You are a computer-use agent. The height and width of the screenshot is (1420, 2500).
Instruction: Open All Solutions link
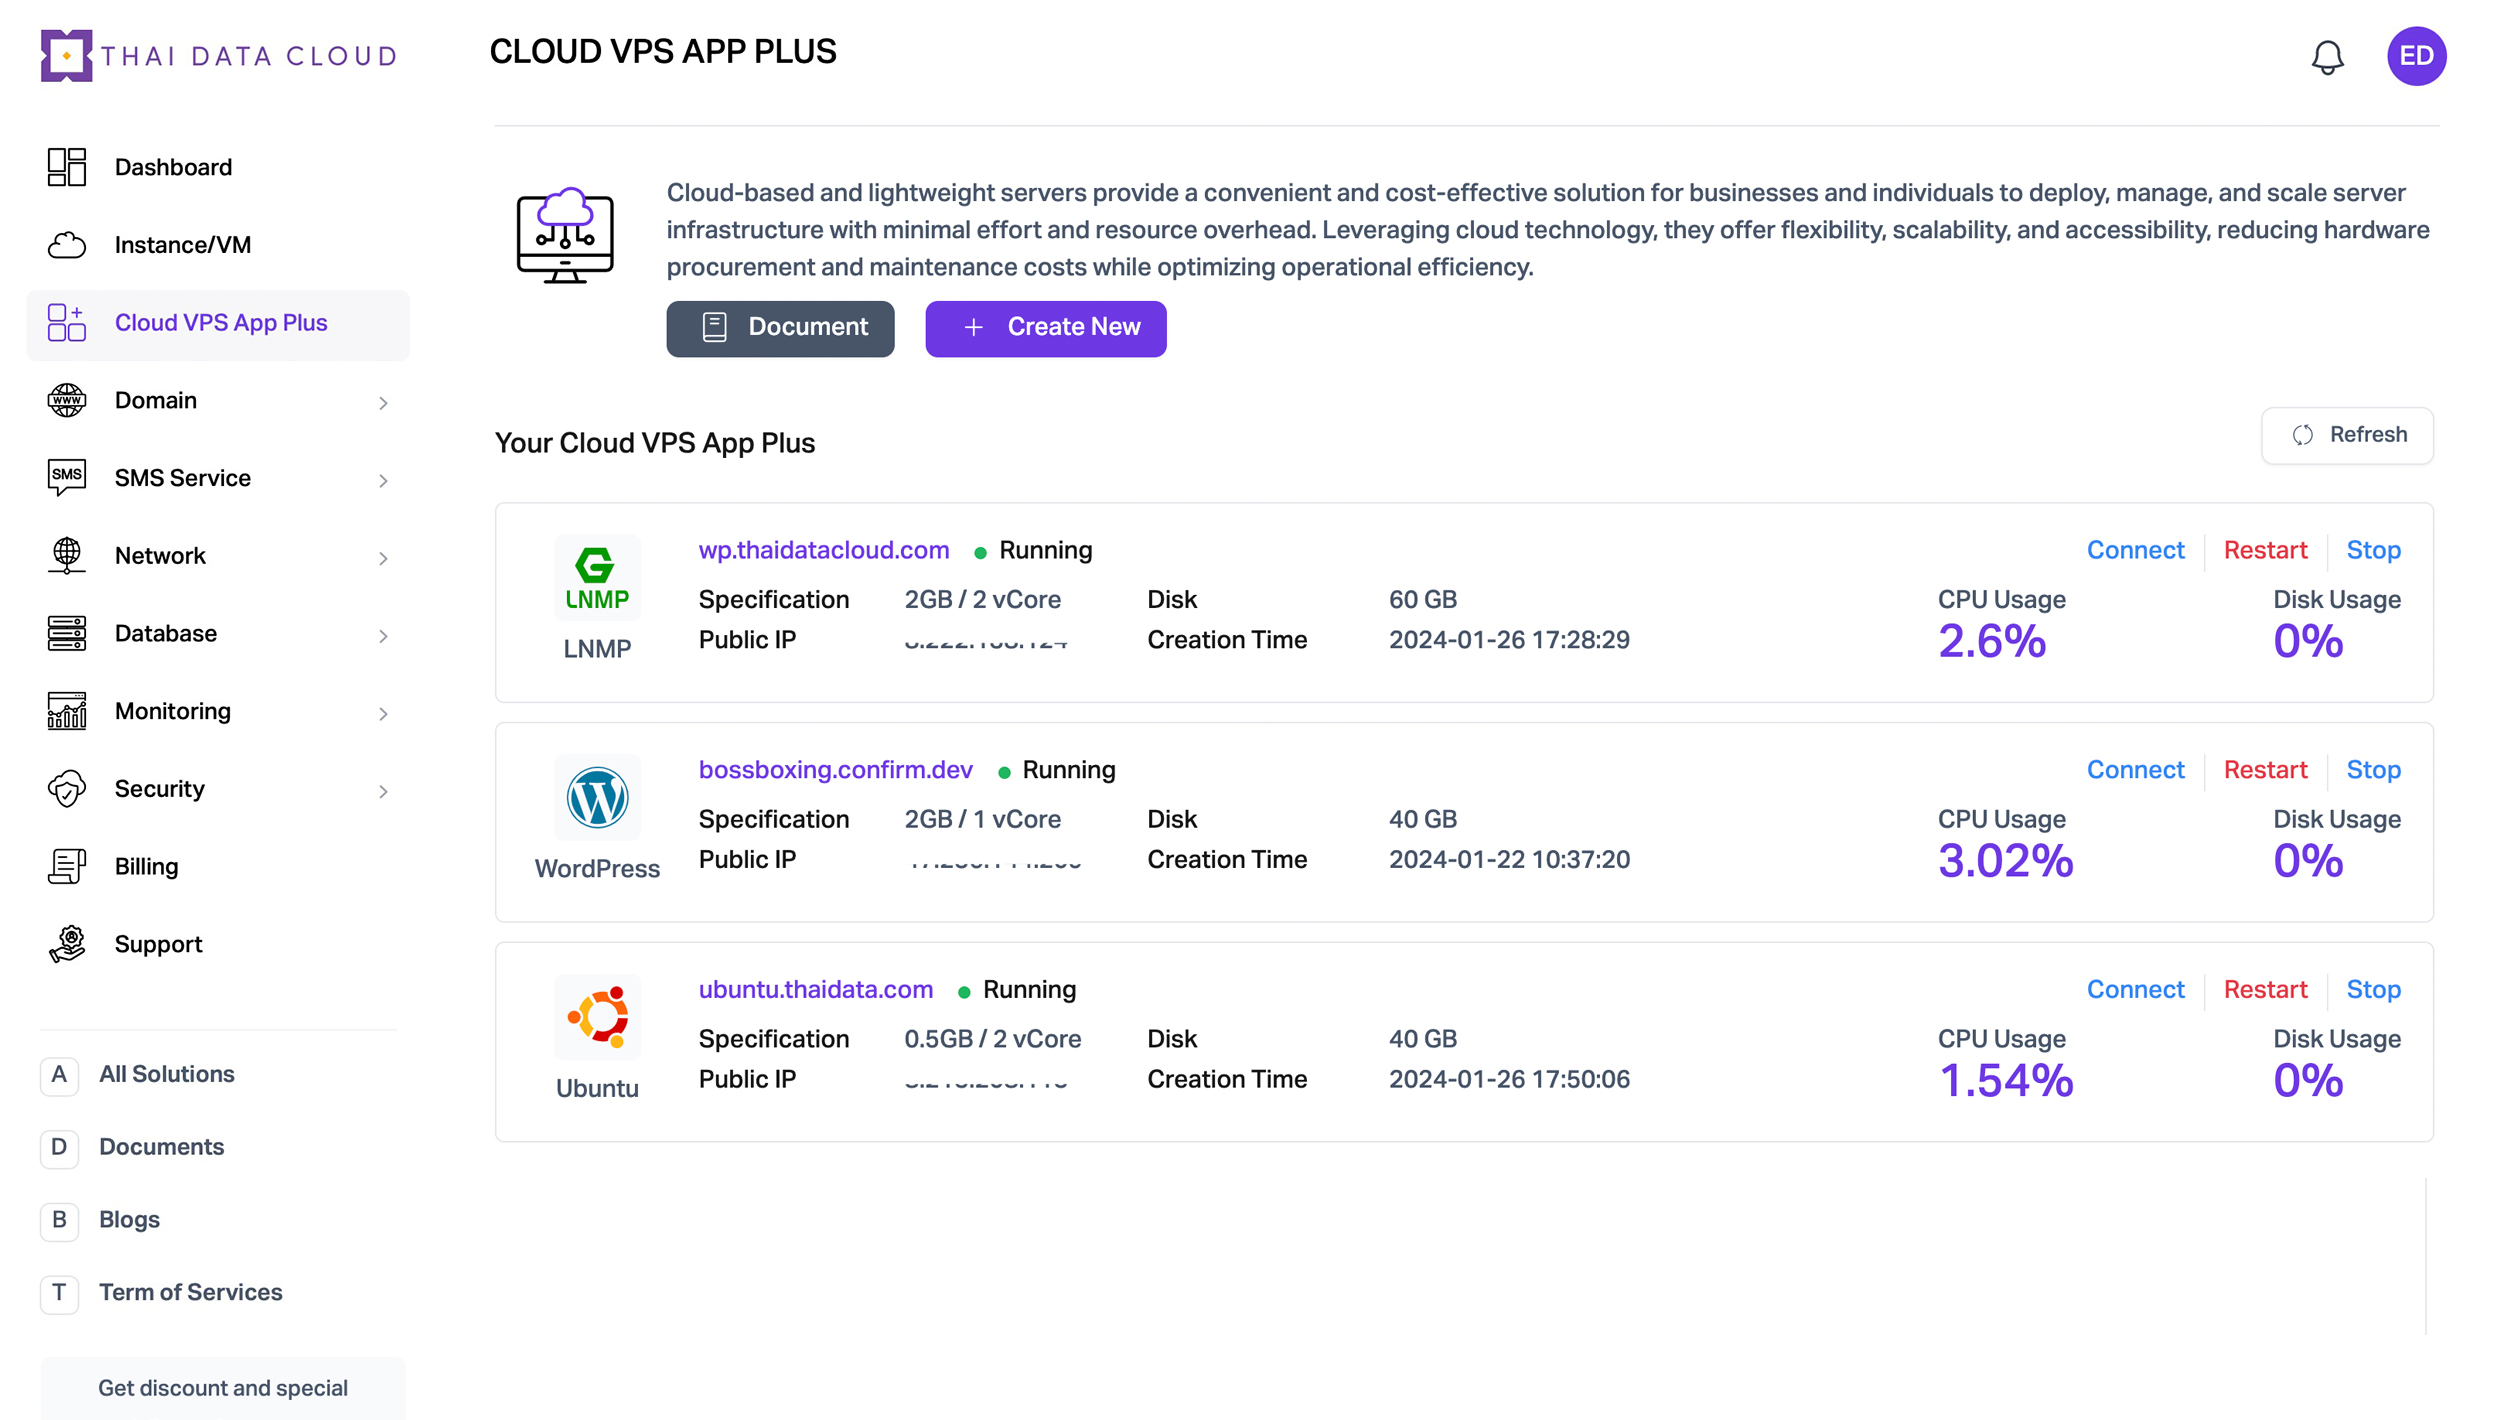coord(167,1074)
